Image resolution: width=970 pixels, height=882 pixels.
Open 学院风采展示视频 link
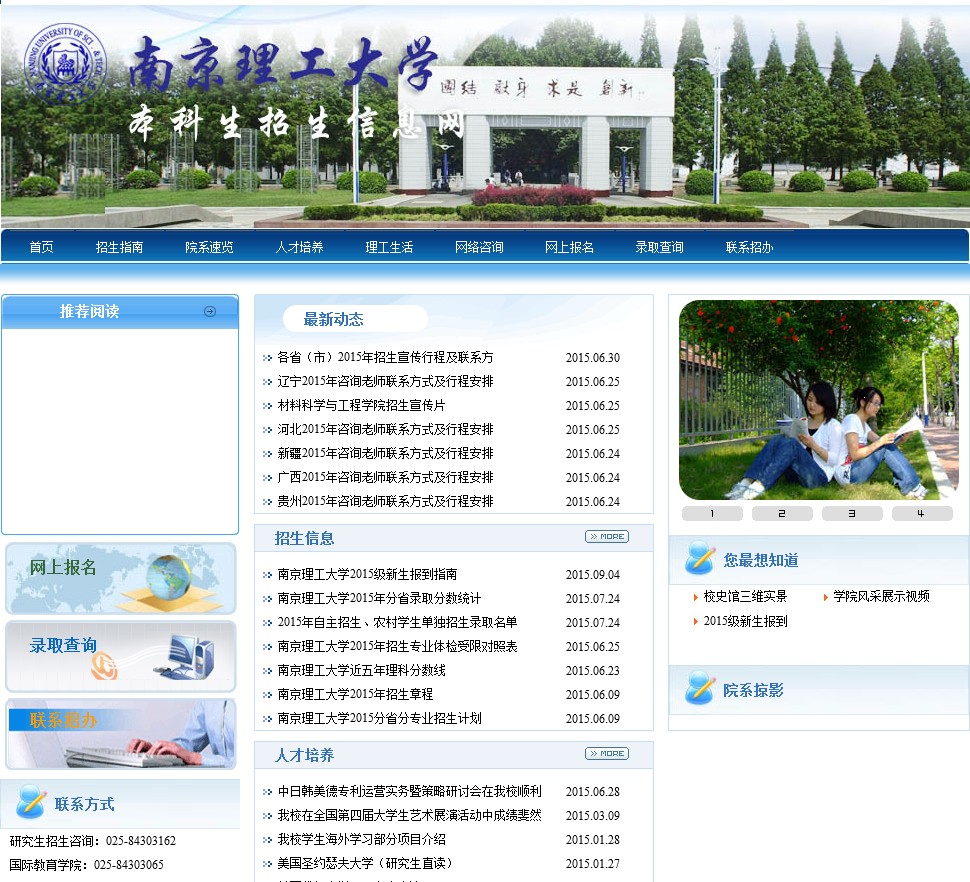coord(882,596)
